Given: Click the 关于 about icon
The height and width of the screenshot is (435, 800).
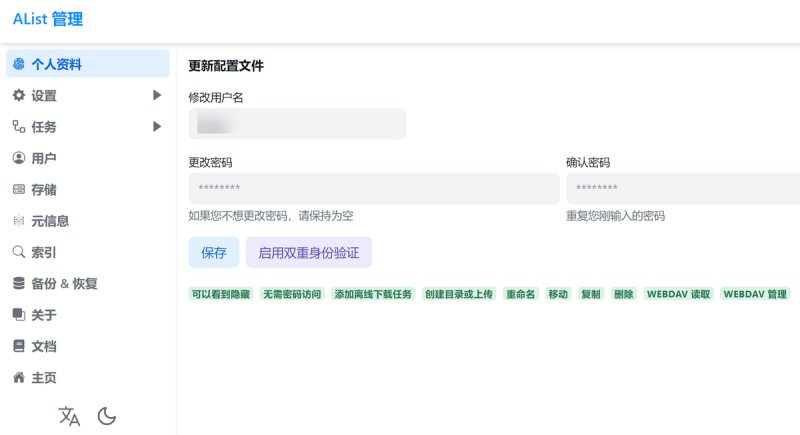Looking at the screenshot, I should pyautogui.click(x=19, y=315).
